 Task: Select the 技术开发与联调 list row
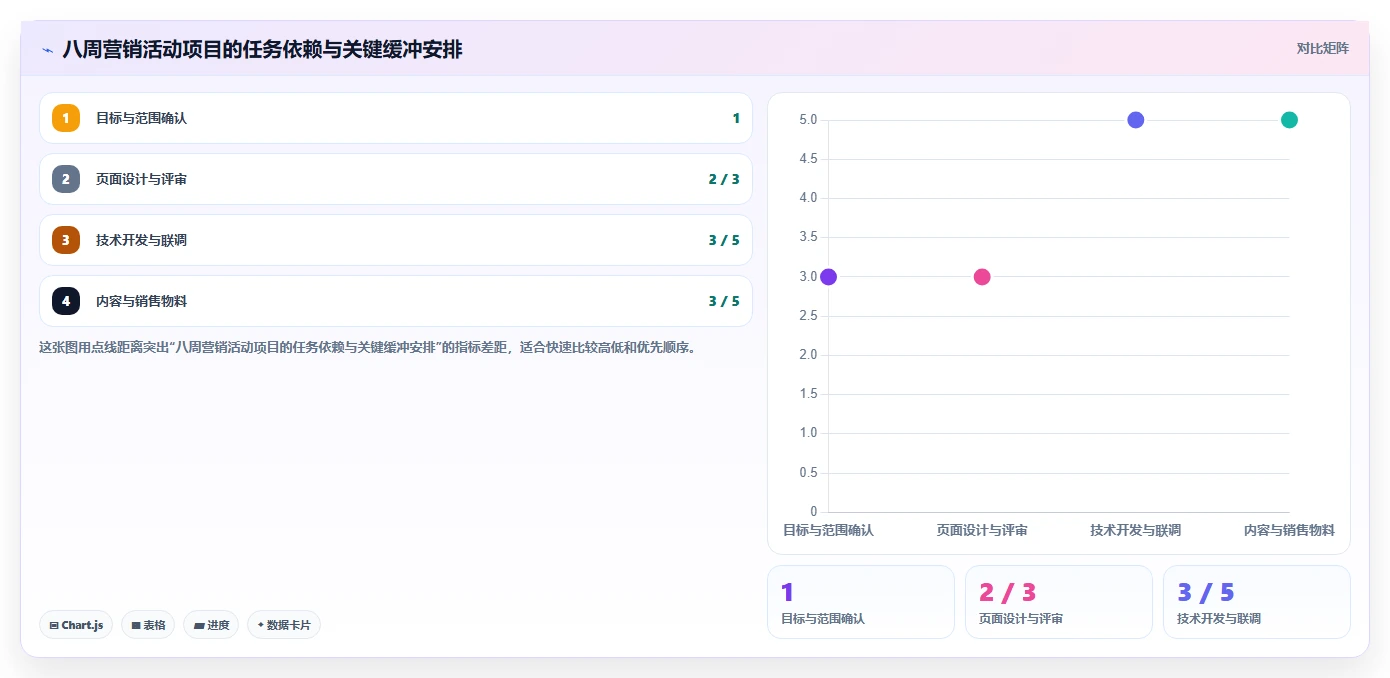point(396,240)
